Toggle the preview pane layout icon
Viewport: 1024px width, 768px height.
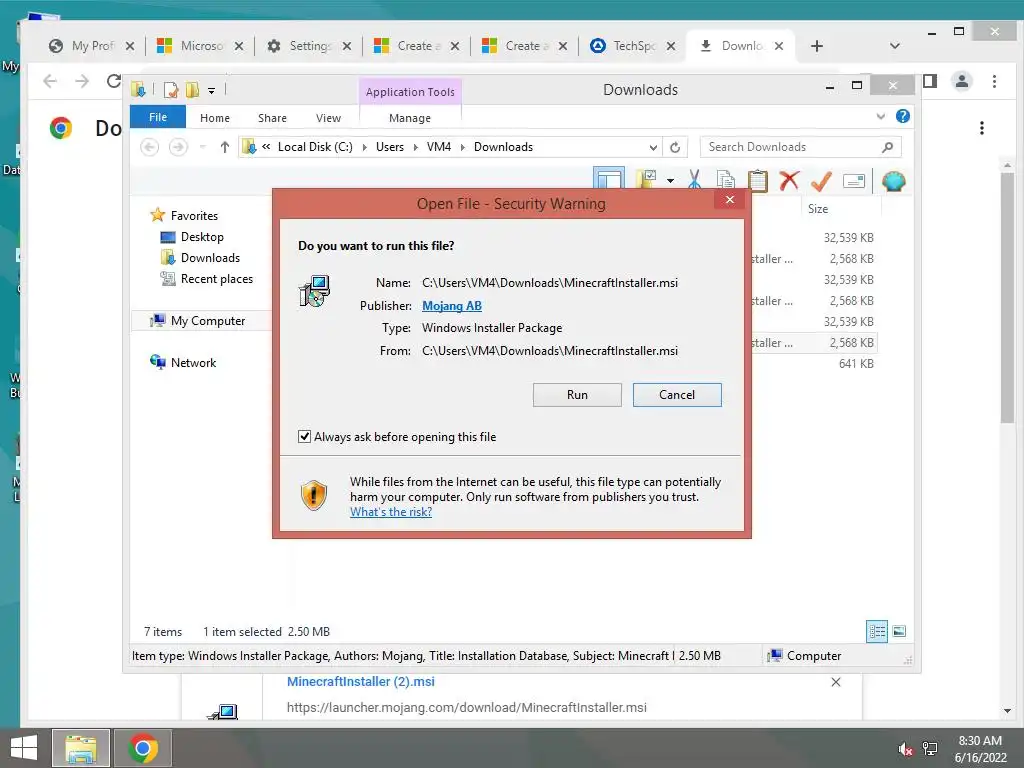[609, 179]
